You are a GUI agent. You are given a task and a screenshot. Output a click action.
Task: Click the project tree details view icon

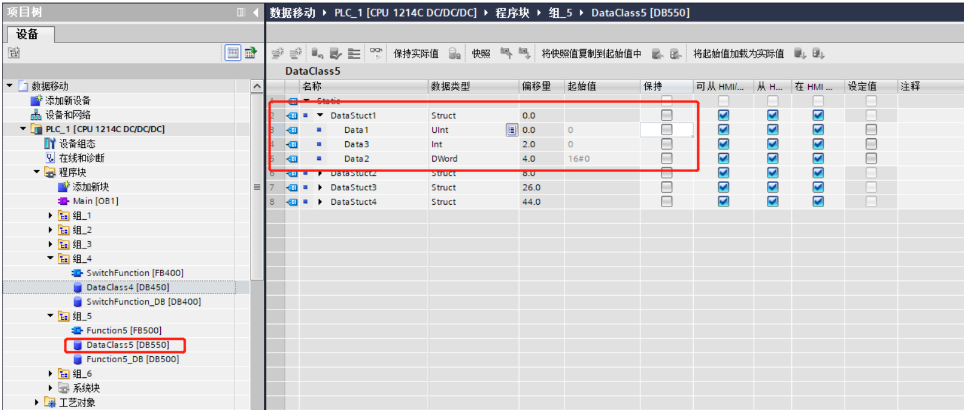[x=233, y=53]
